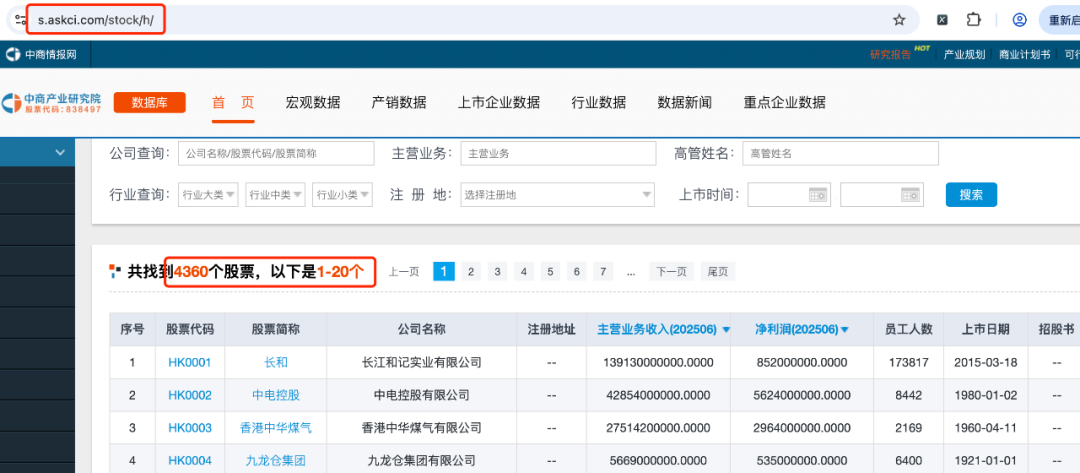Viewport: 1080px width, 473px height.
Task: Click 下一页 to view next page
Action: pos(672,272)
